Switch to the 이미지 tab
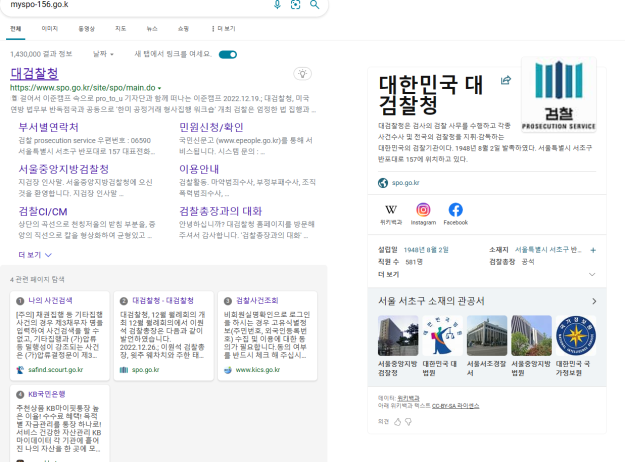This screenshot has height=462, width=625. (x=50, y=29)
